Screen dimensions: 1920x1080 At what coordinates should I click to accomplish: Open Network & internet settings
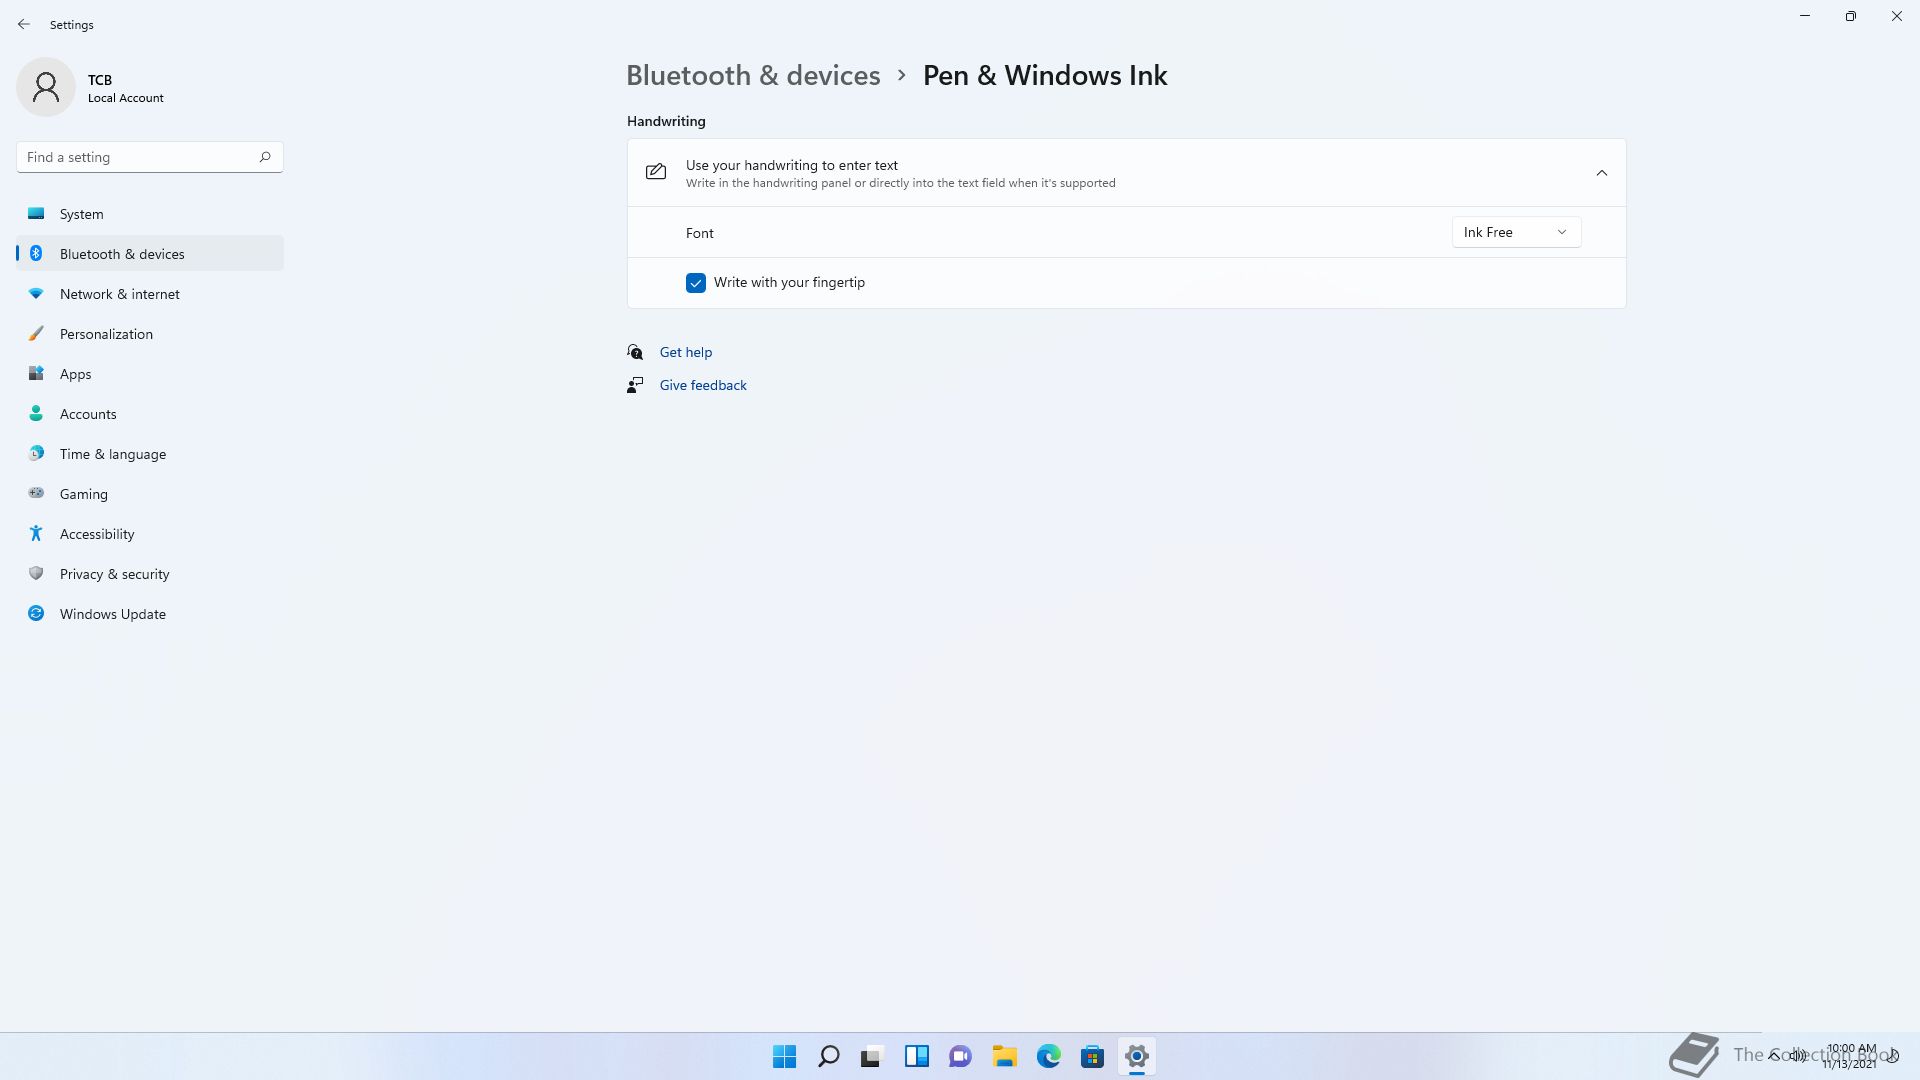click(x=150, y=294)
